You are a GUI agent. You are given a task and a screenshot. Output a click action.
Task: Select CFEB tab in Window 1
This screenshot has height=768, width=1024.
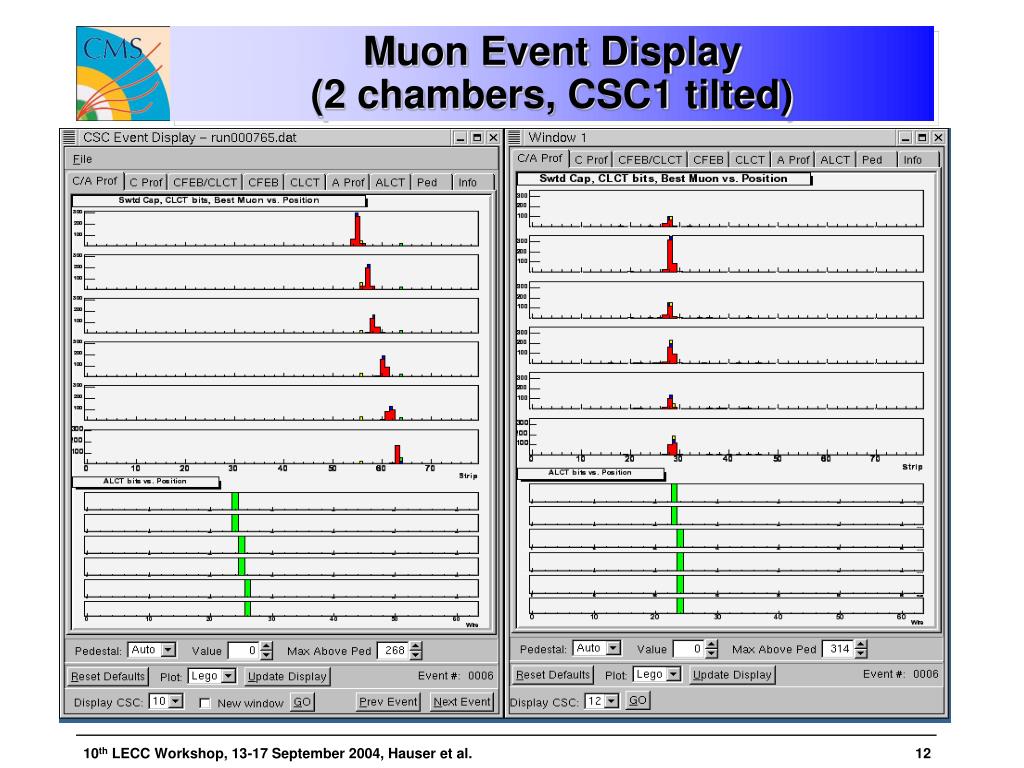(708, 159)
